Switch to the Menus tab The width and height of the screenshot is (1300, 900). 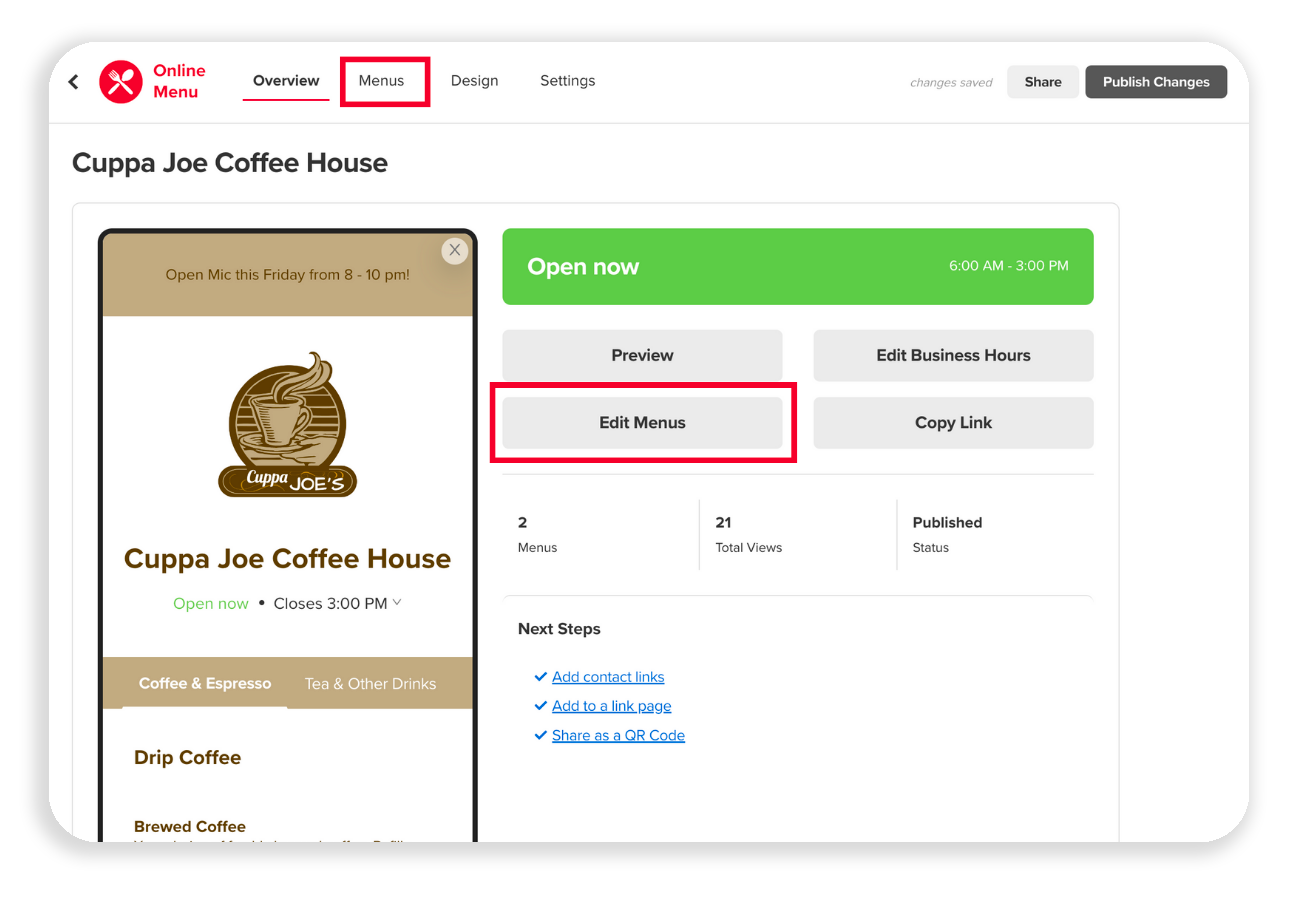382,81
